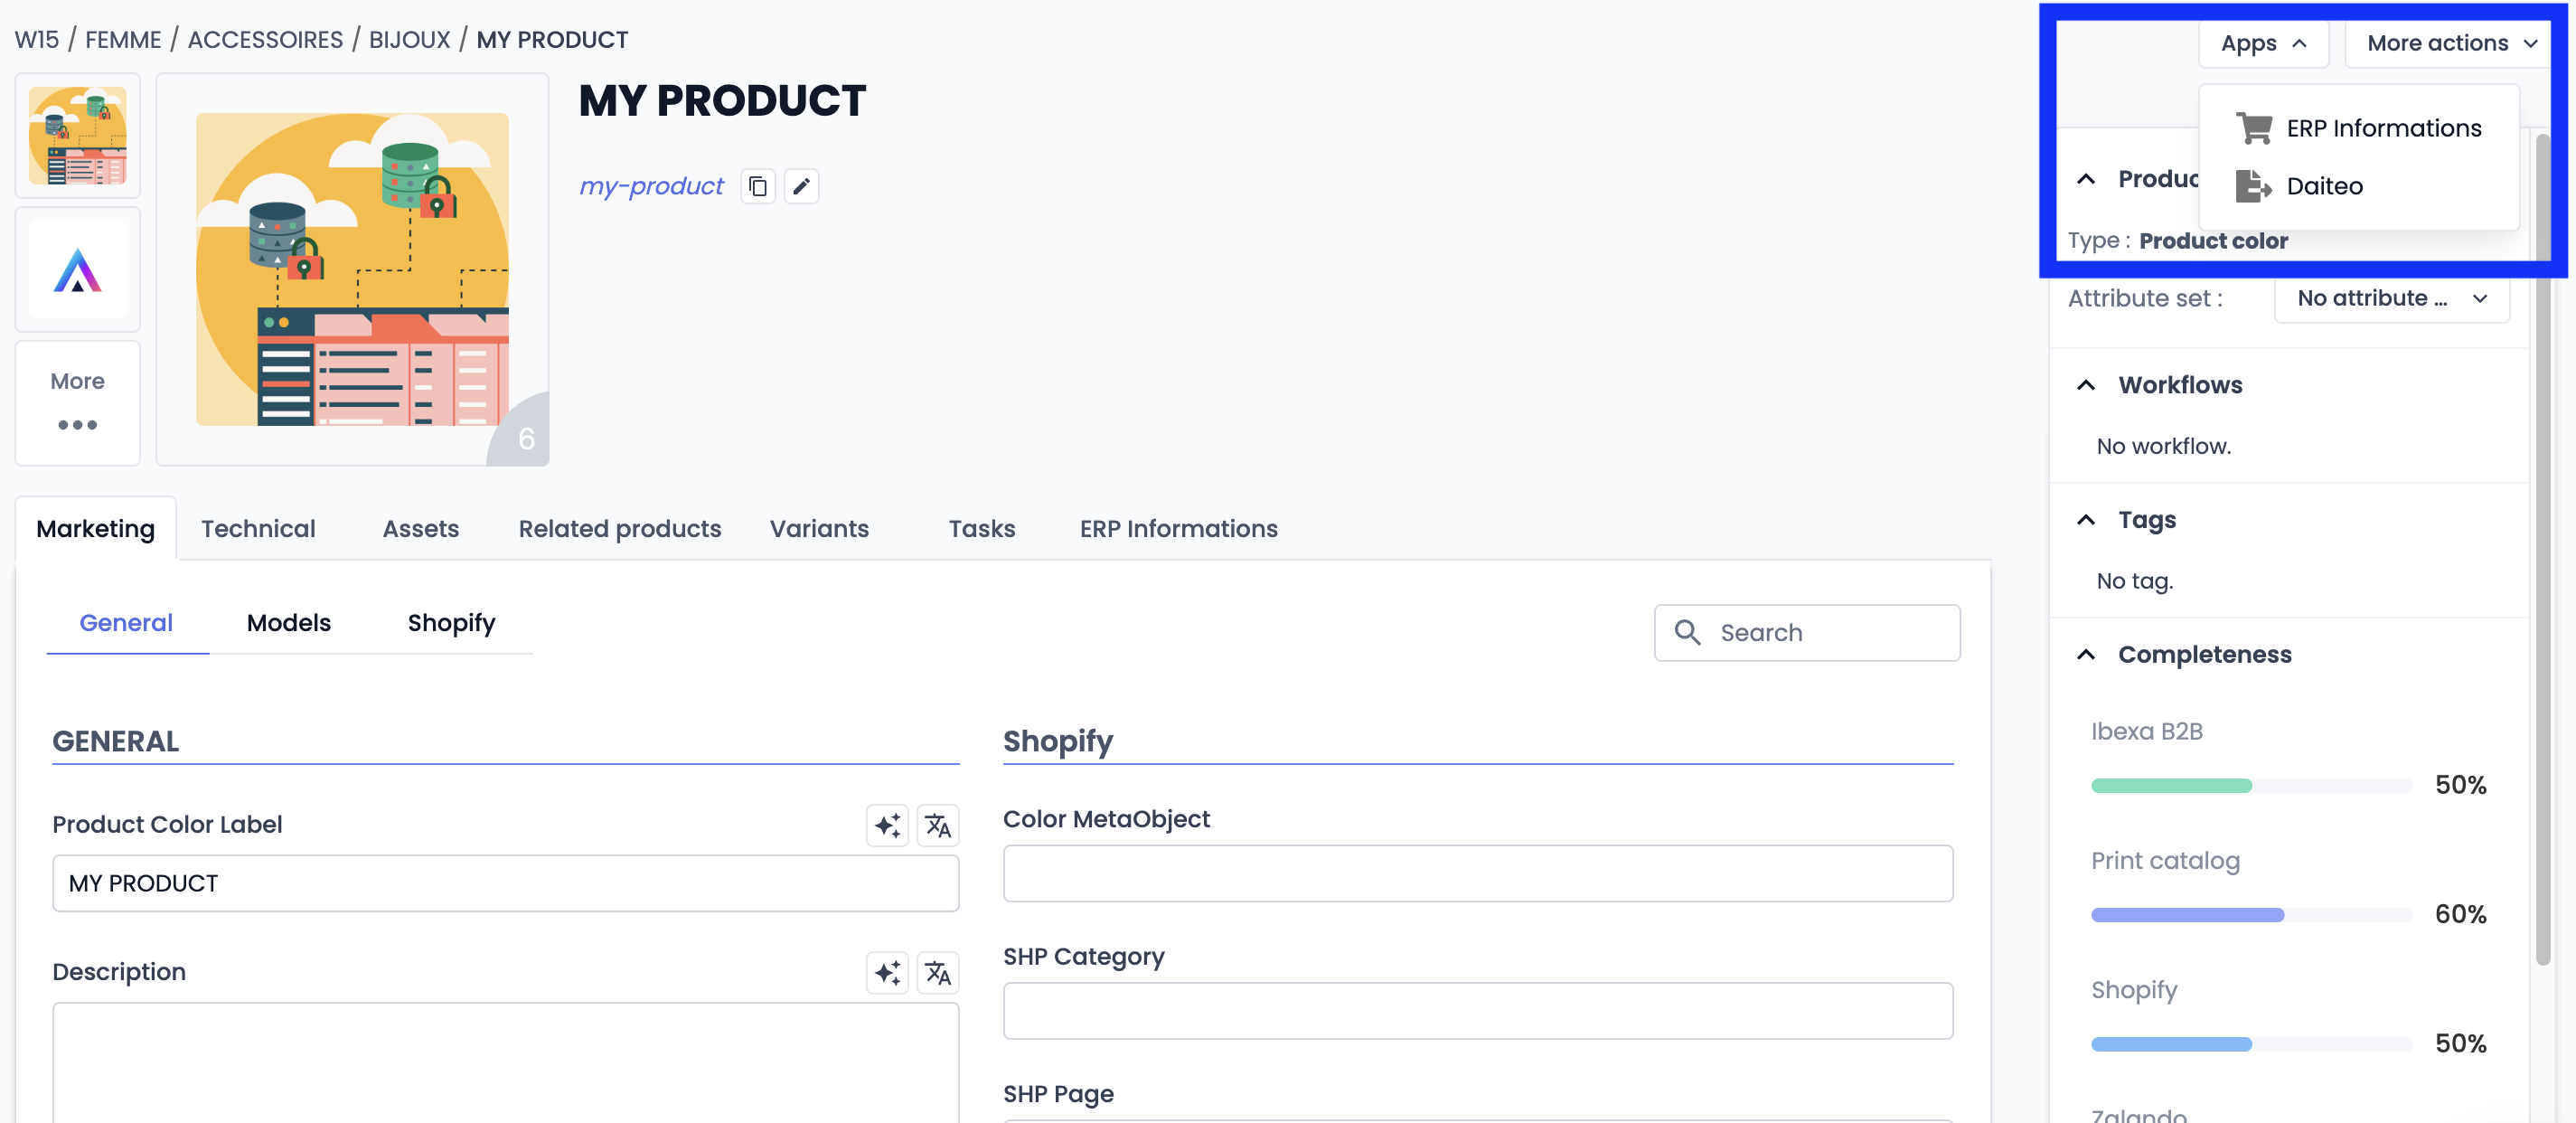Collapse the Tags section
This screenshot has width=2576, height=1123.
point(2086,520)
